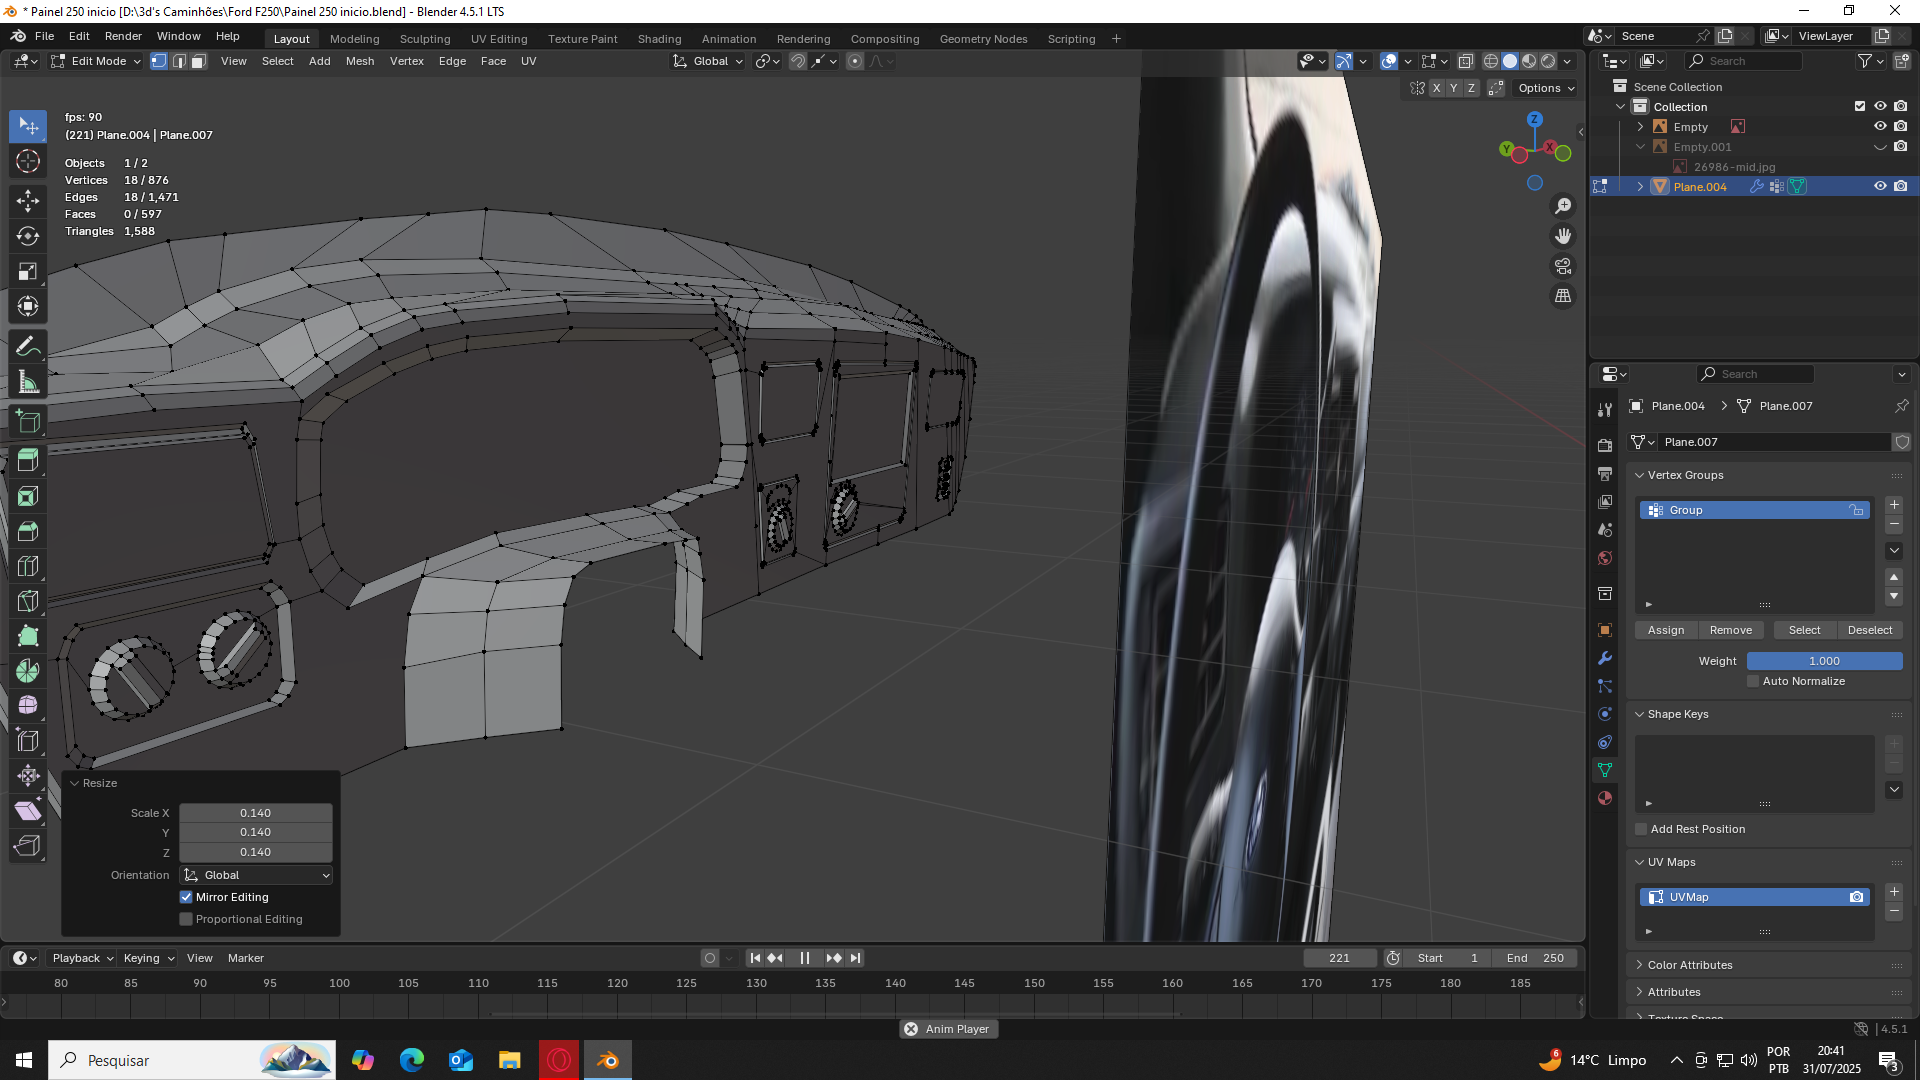The width and height of the screenshot is (1920, 1080).
Task: Open the Global orientation dropdown in Resize
Action: 256,875
